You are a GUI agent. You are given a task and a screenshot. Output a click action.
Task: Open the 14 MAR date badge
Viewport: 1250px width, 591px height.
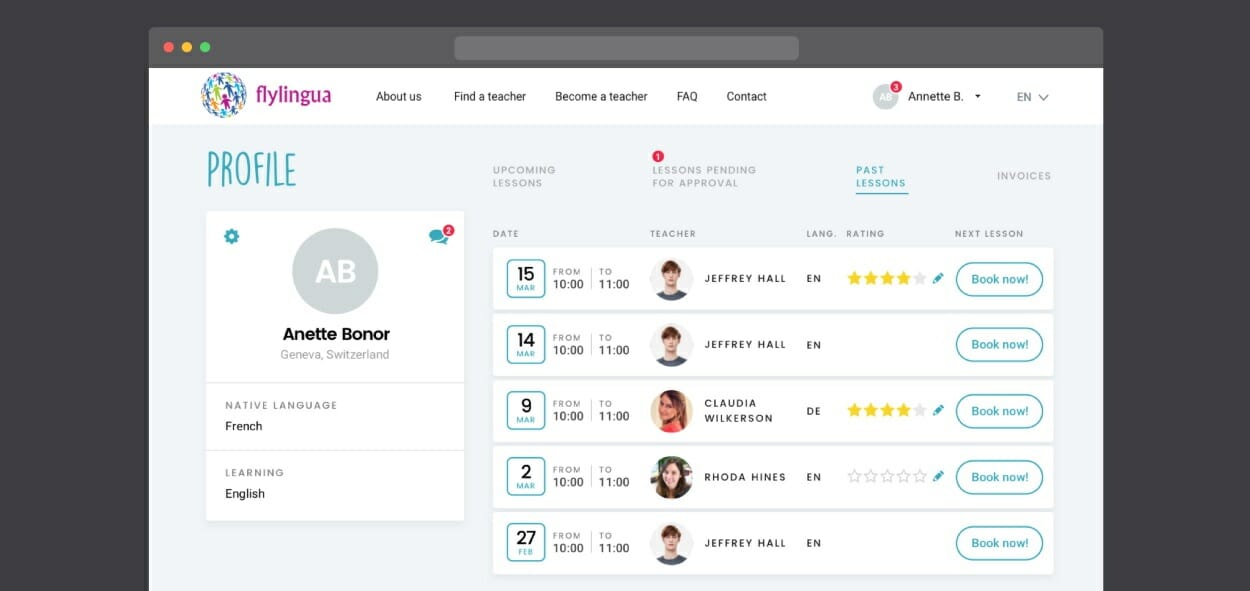point(526,345)
